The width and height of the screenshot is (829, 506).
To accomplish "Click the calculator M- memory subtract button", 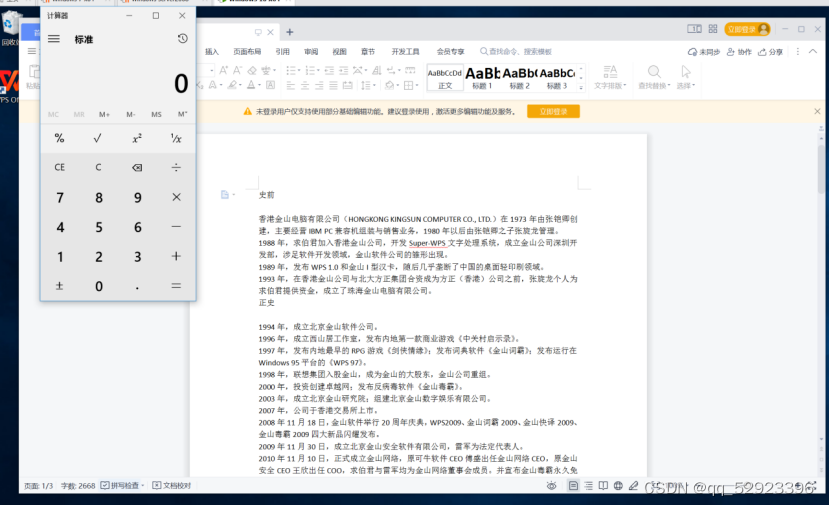I will 131,114.
